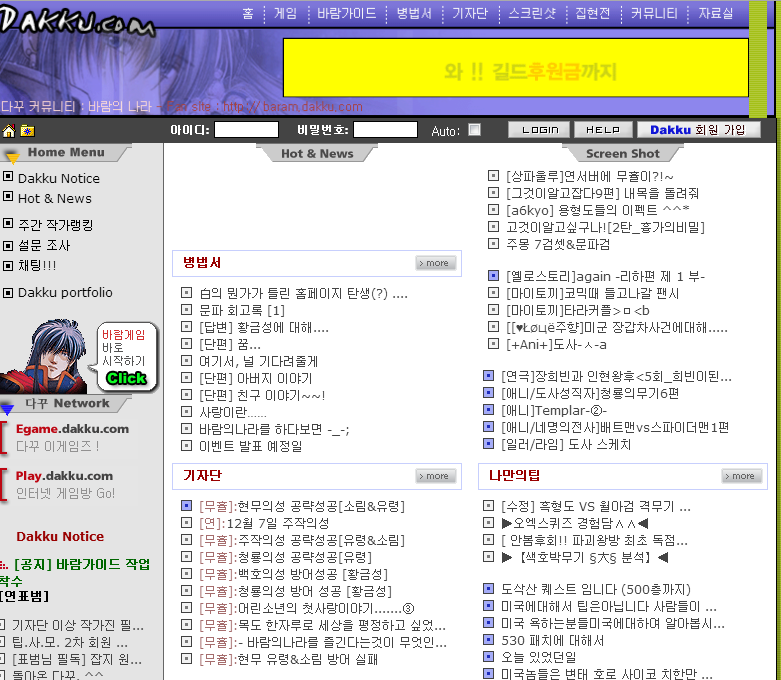Click blue bullet beside 현무의성 공략성공 post
This screenshot has width=781, height=680.
(186, 506)
